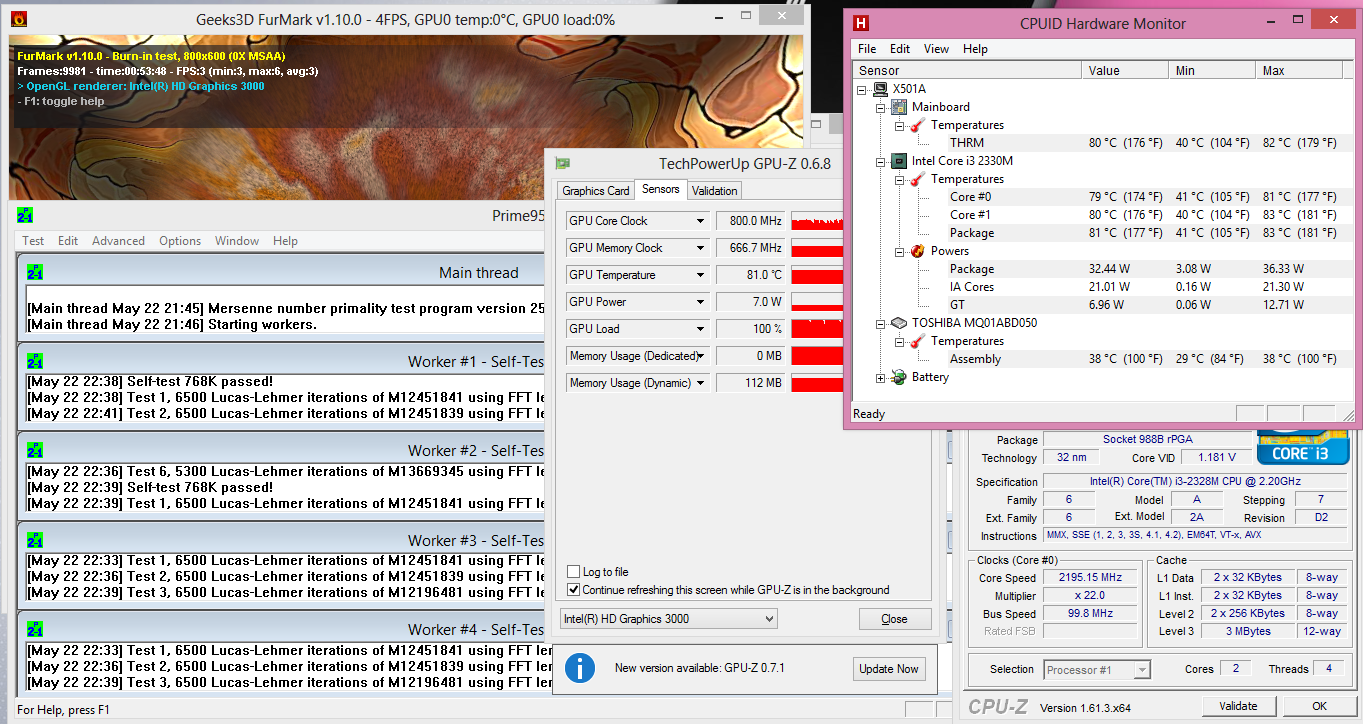Viewport: 1363px width, 724px height.
Task: Click the Main thread window icon
Action: (35, 272)
